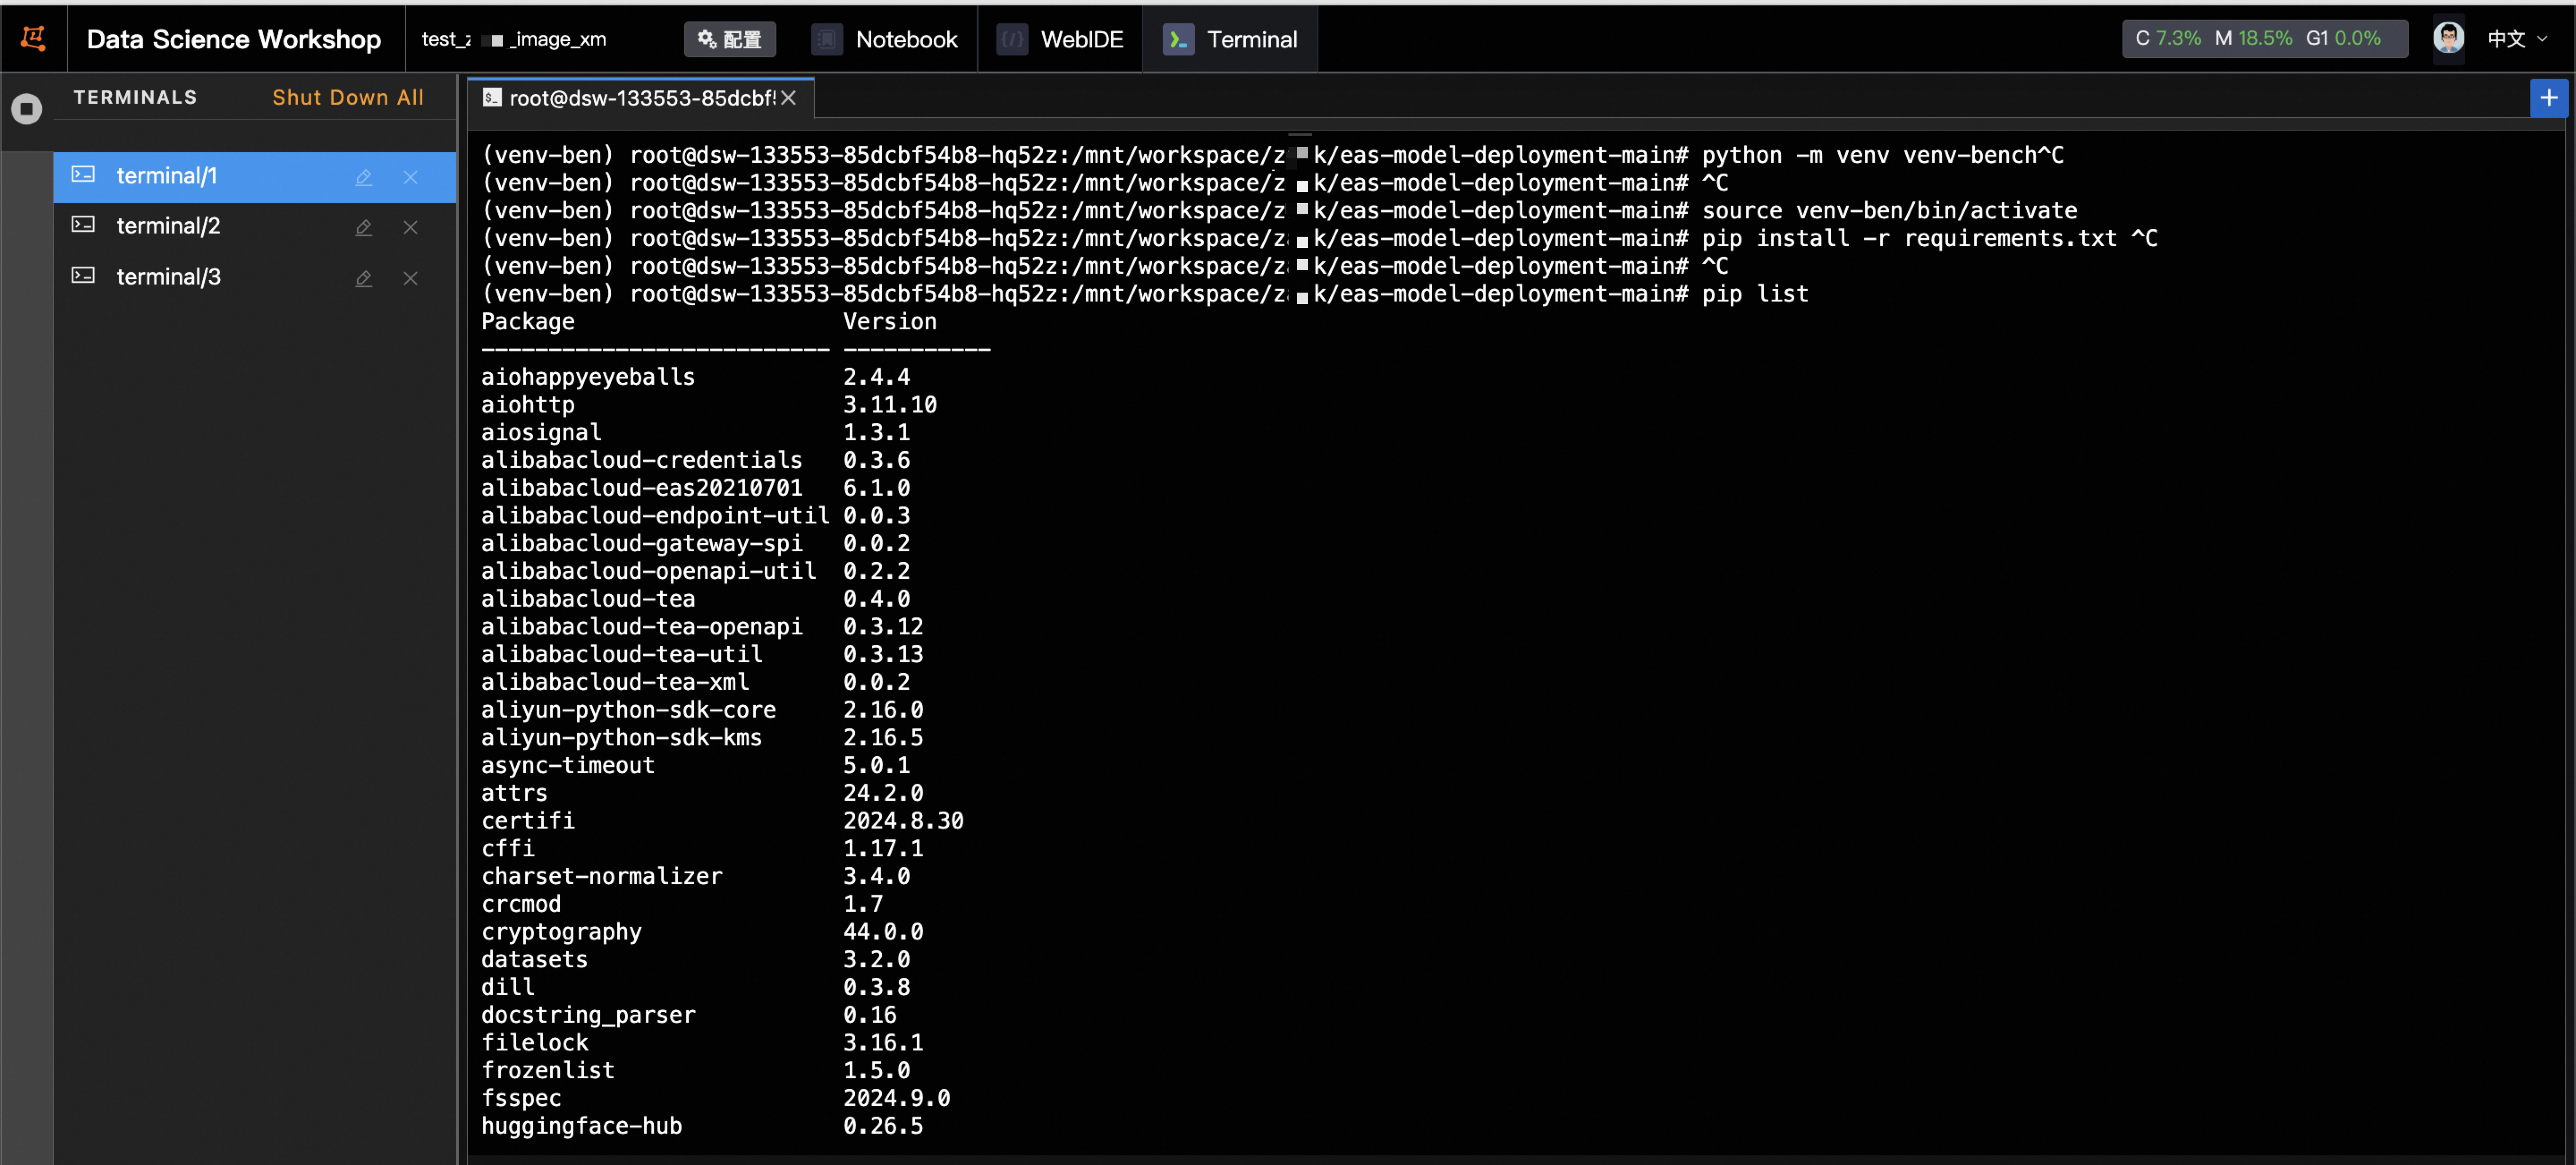Screen dimensions: 2576x1165
Task: Click the Terminal tab icon
Action: click(1178, 39)
